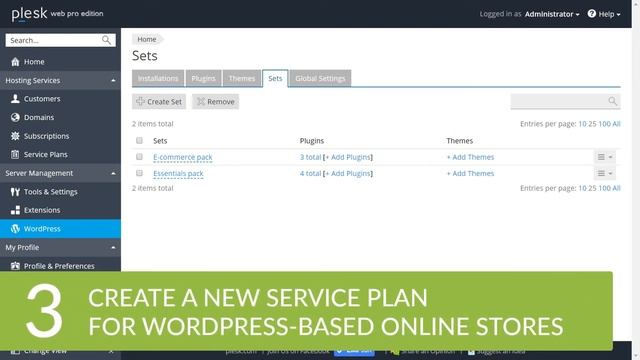Show All entries per page at bottom
640x360 pixels.
click(616, 188)
